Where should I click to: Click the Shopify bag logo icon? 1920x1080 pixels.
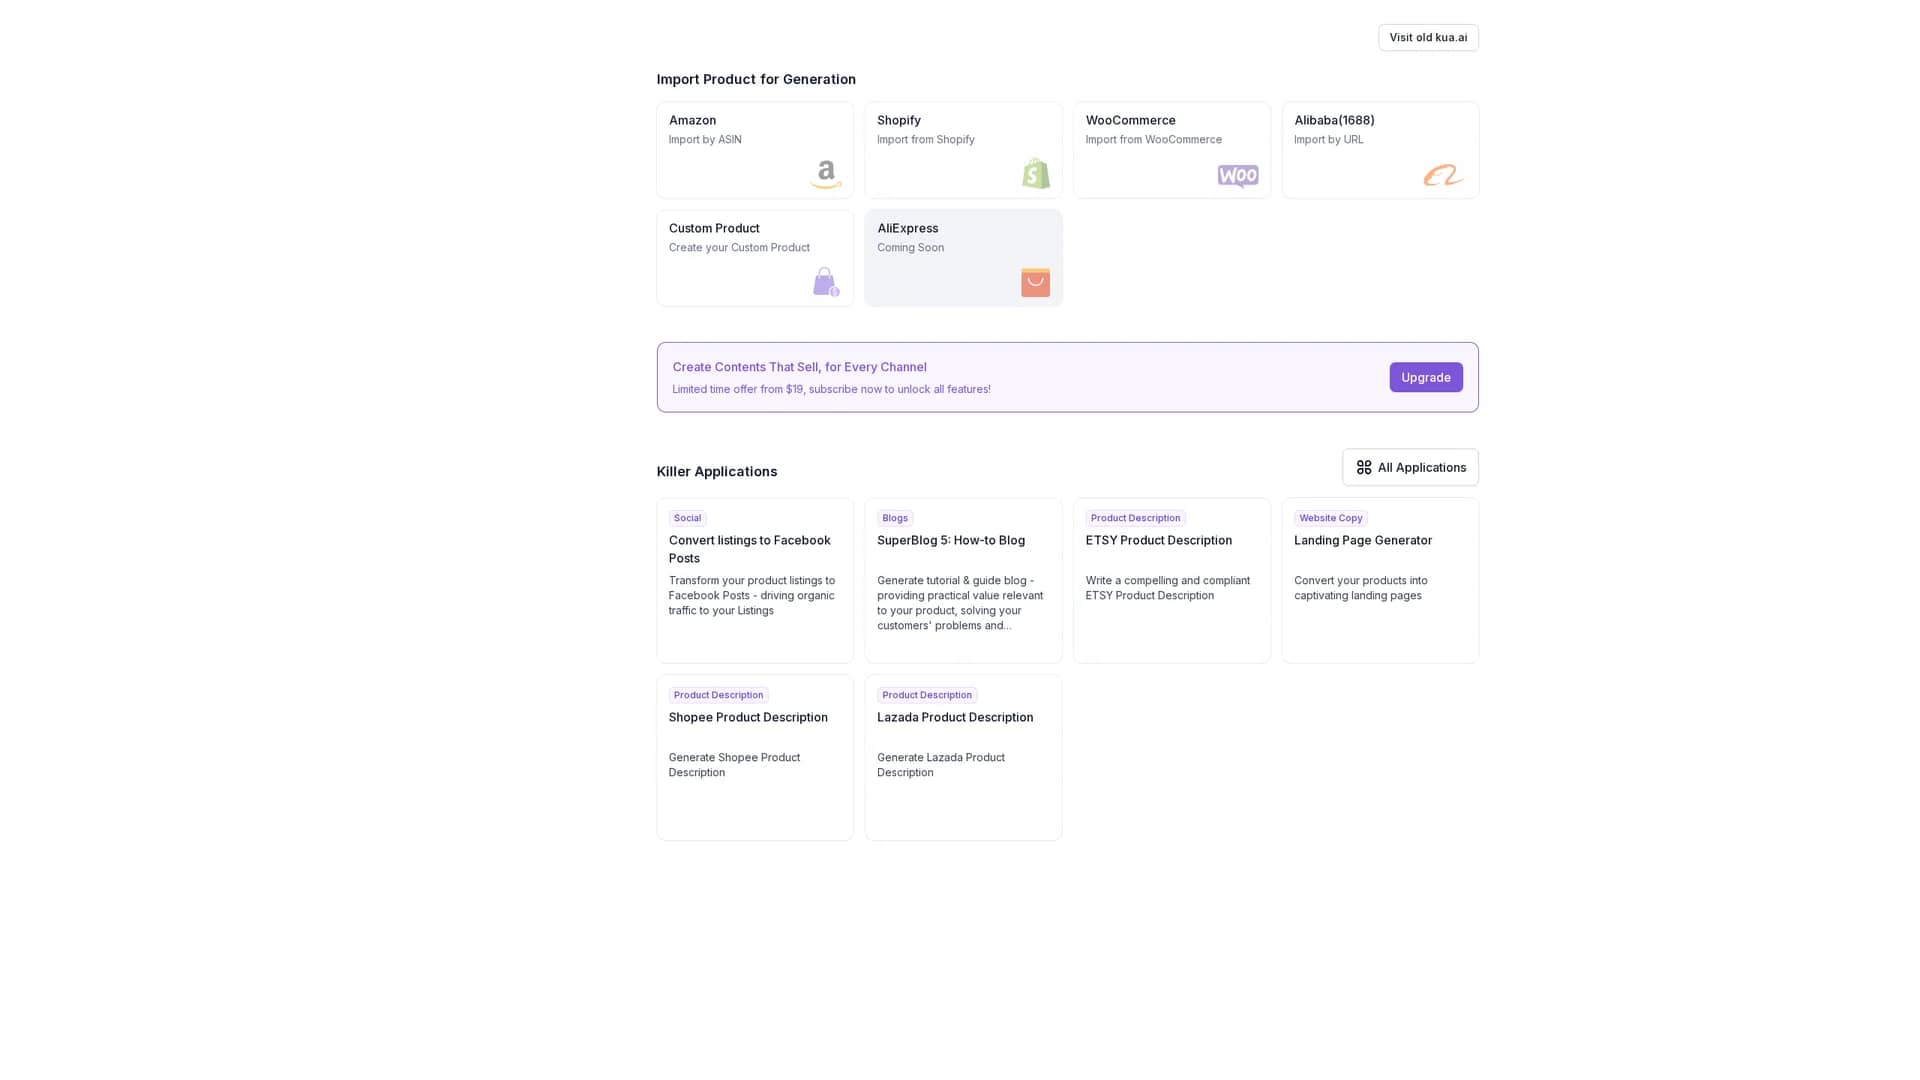pos(1036,173)
